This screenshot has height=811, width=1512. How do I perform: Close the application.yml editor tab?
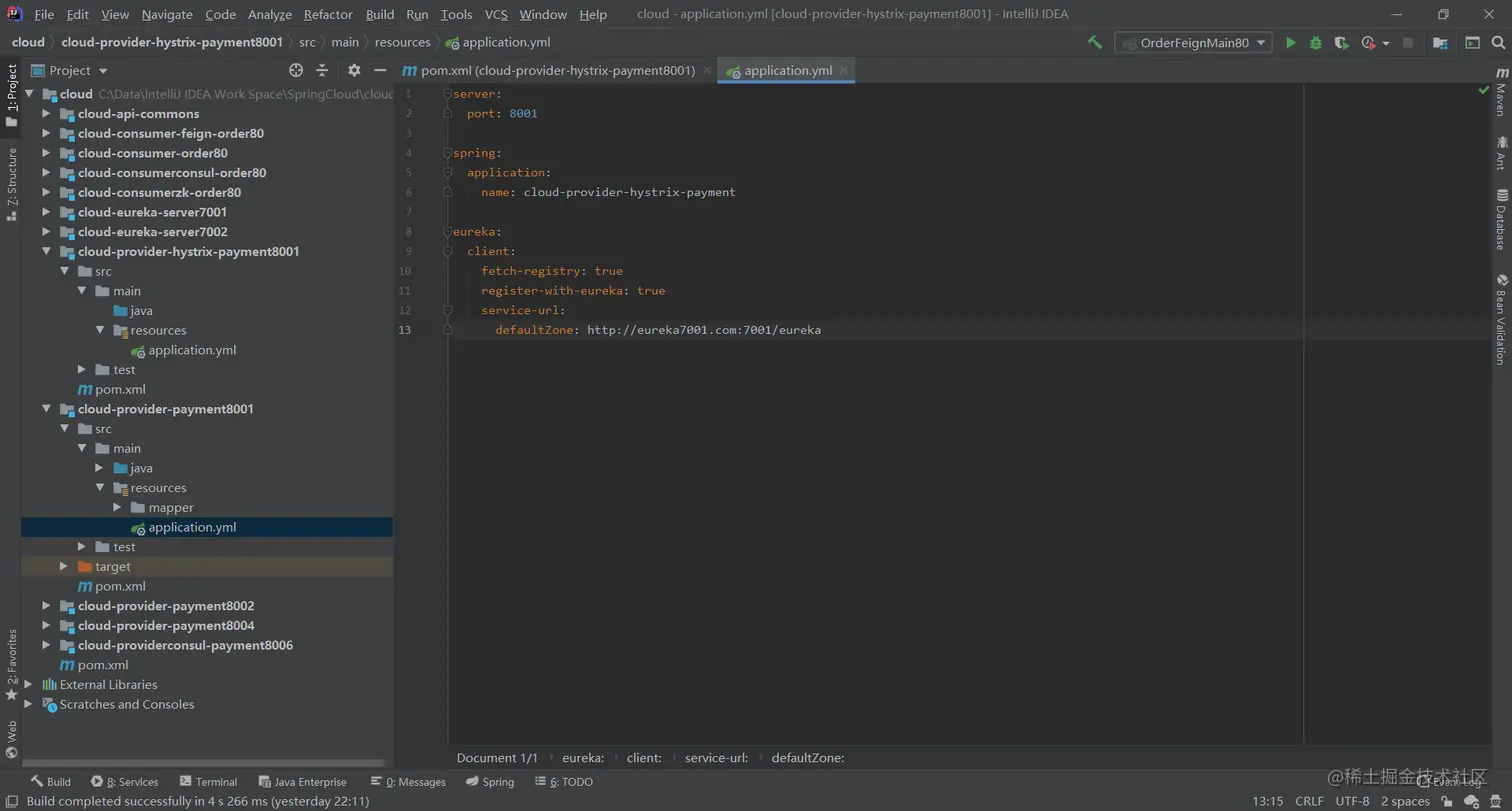(x=844, y=70)
